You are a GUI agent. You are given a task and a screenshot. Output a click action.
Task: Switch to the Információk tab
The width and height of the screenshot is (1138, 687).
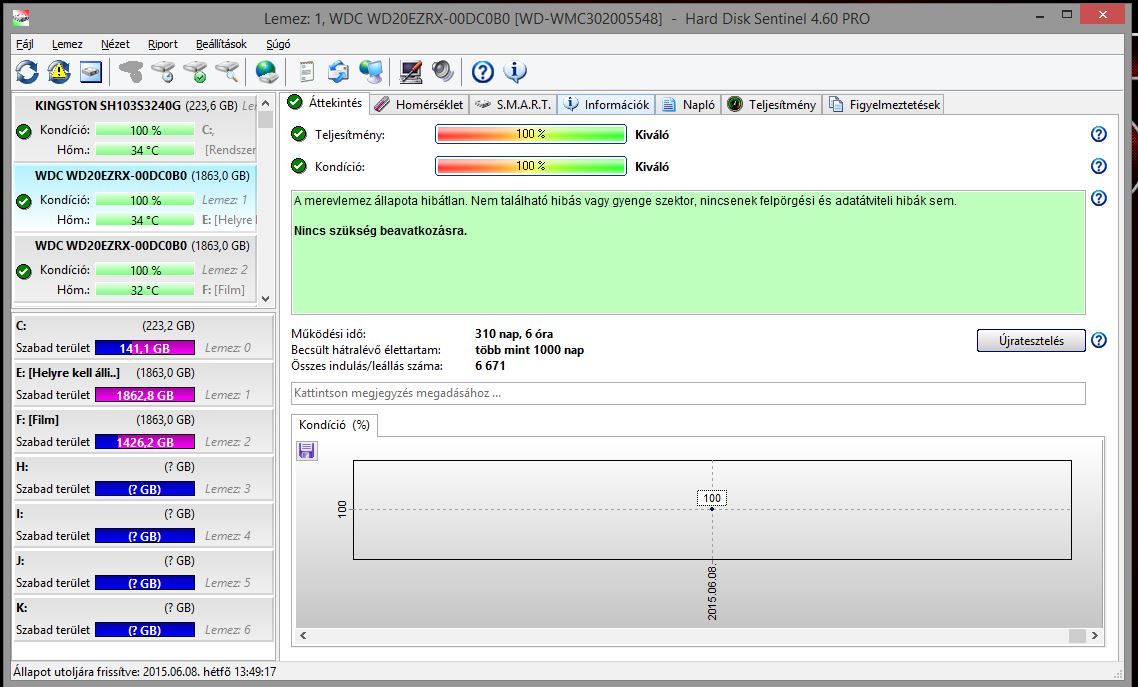pyautogui.click(x=606, y=104)
